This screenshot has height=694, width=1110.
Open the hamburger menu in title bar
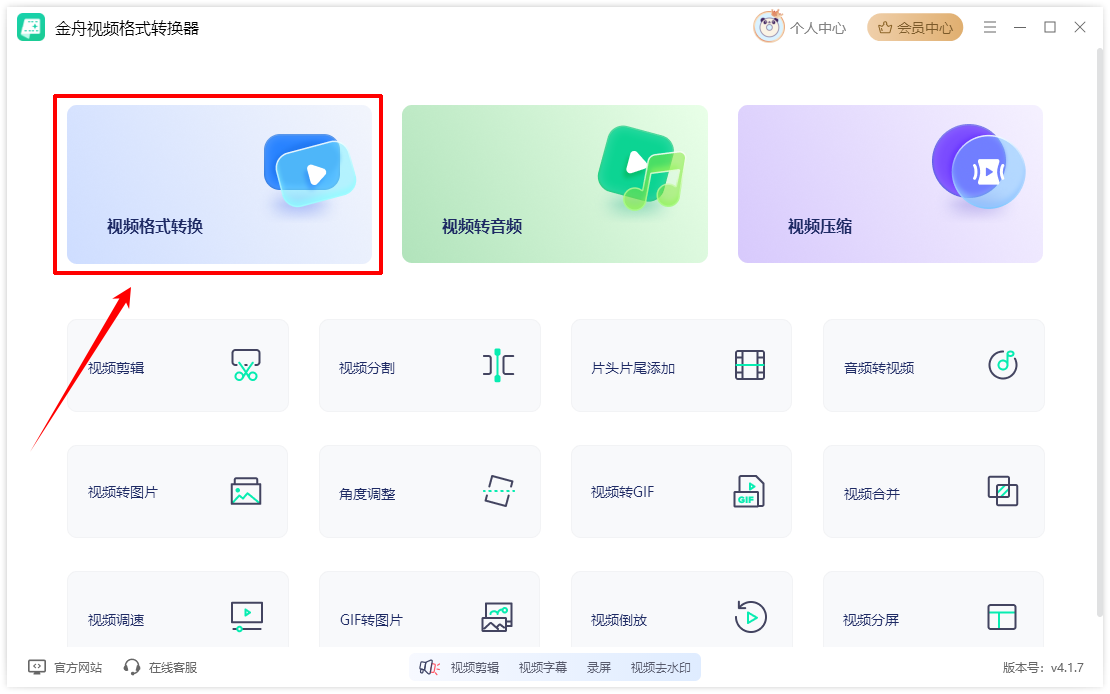tap(990, 28)
